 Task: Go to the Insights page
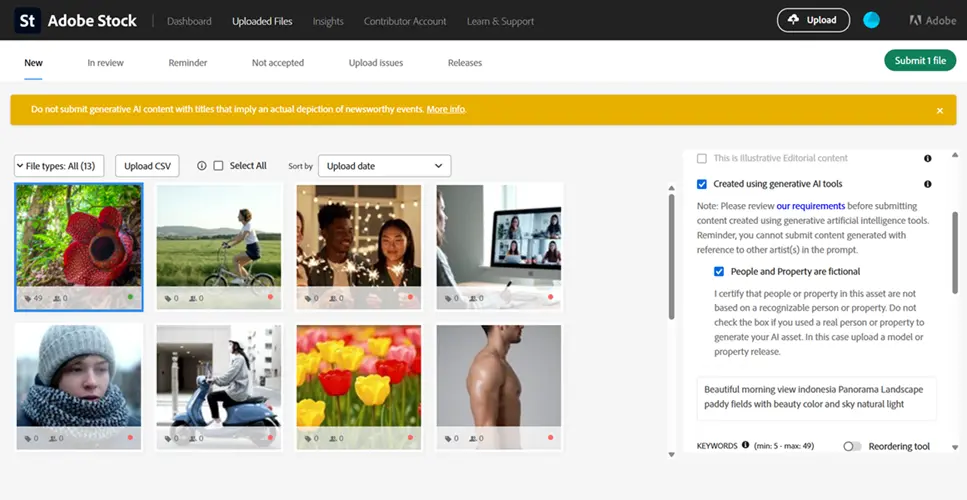pos(328,21)
